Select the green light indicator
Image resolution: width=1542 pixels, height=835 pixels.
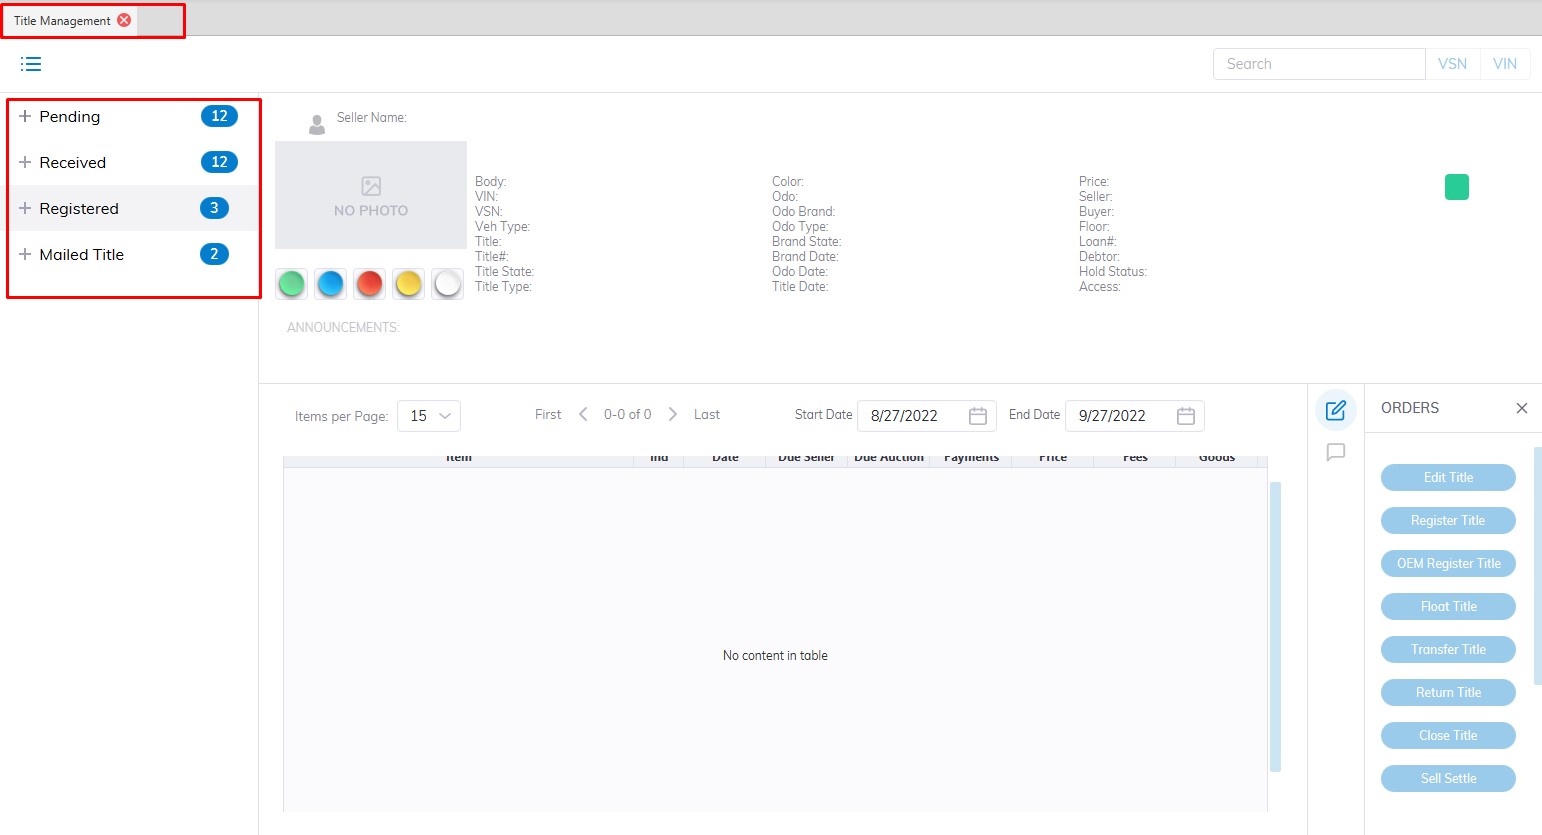coord(291,284)
